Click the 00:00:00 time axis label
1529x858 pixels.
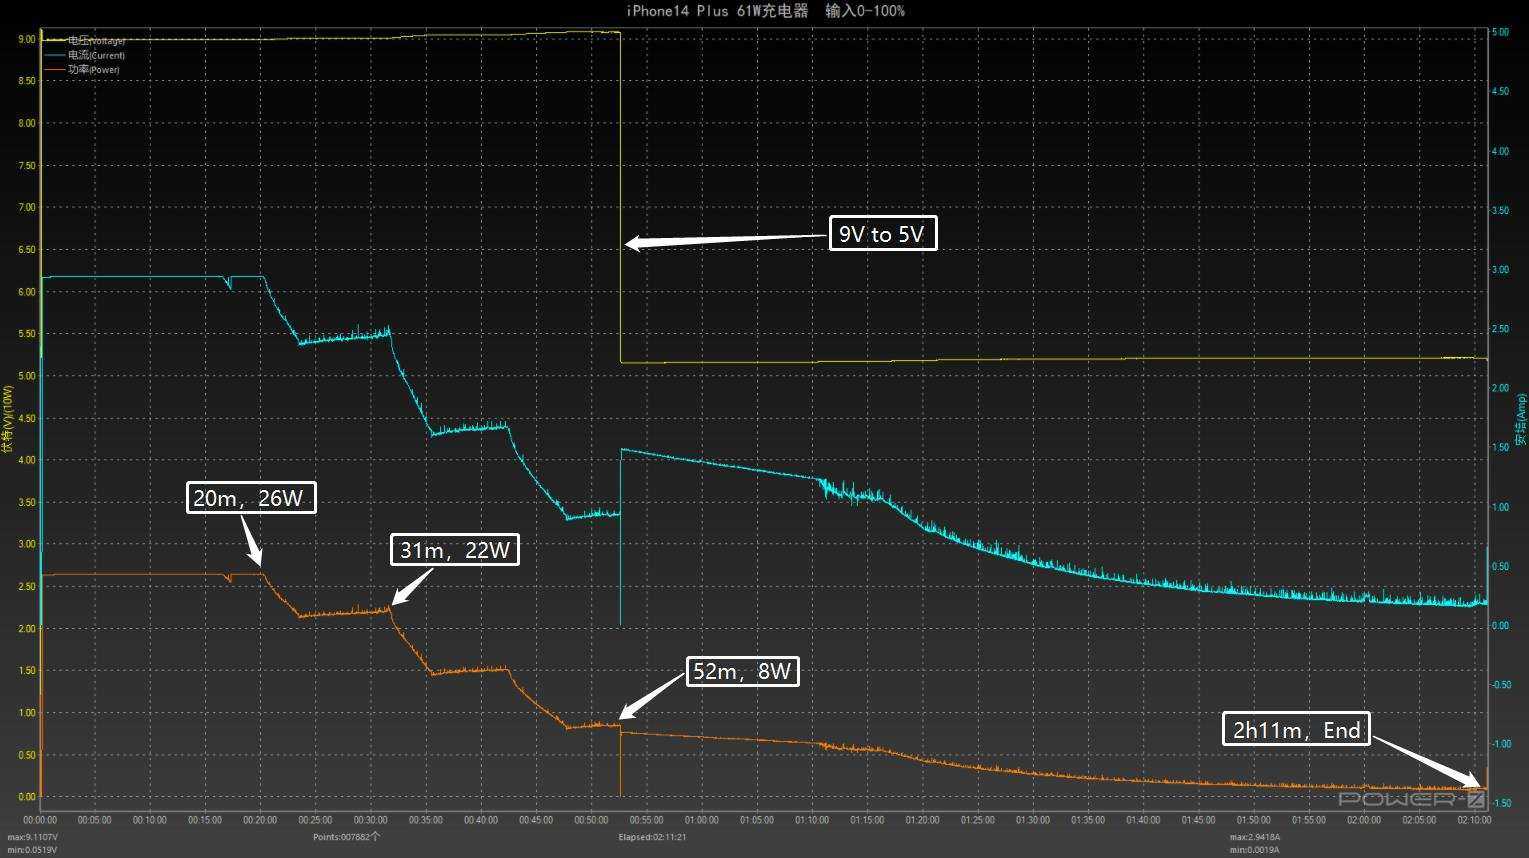tap(40, 820)
